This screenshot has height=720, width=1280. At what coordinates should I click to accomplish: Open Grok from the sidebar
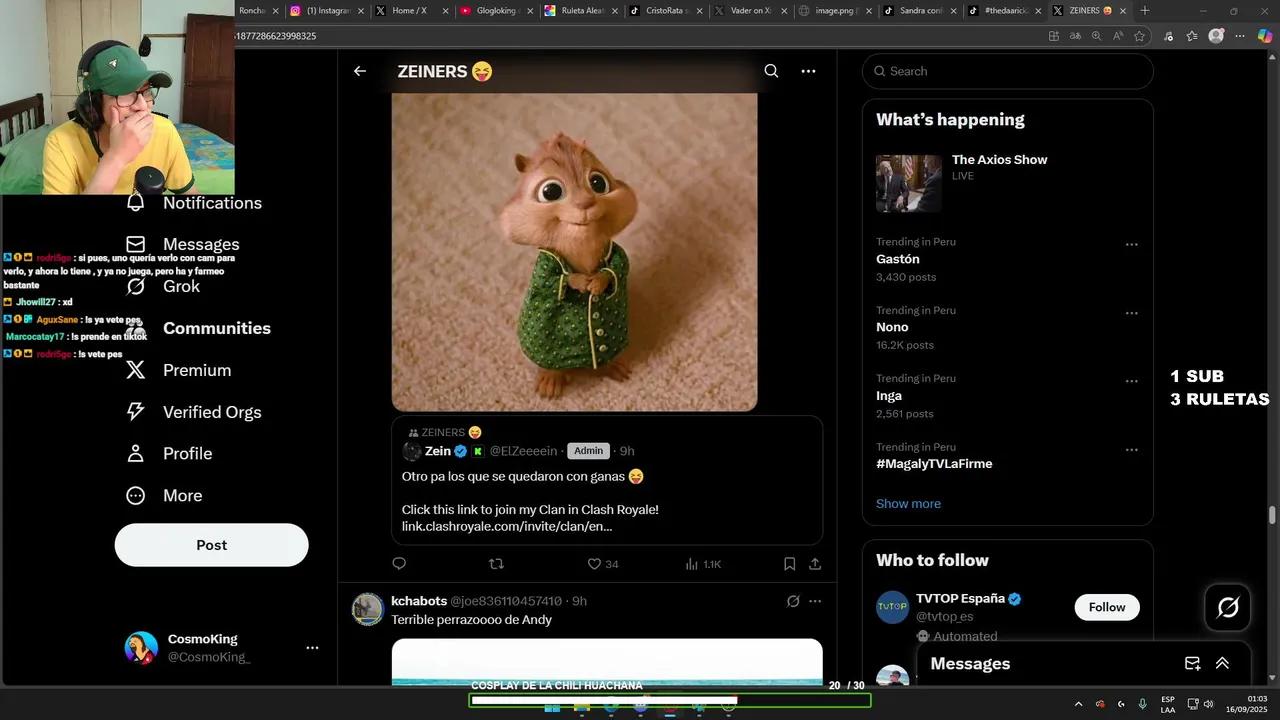point(164,287)
